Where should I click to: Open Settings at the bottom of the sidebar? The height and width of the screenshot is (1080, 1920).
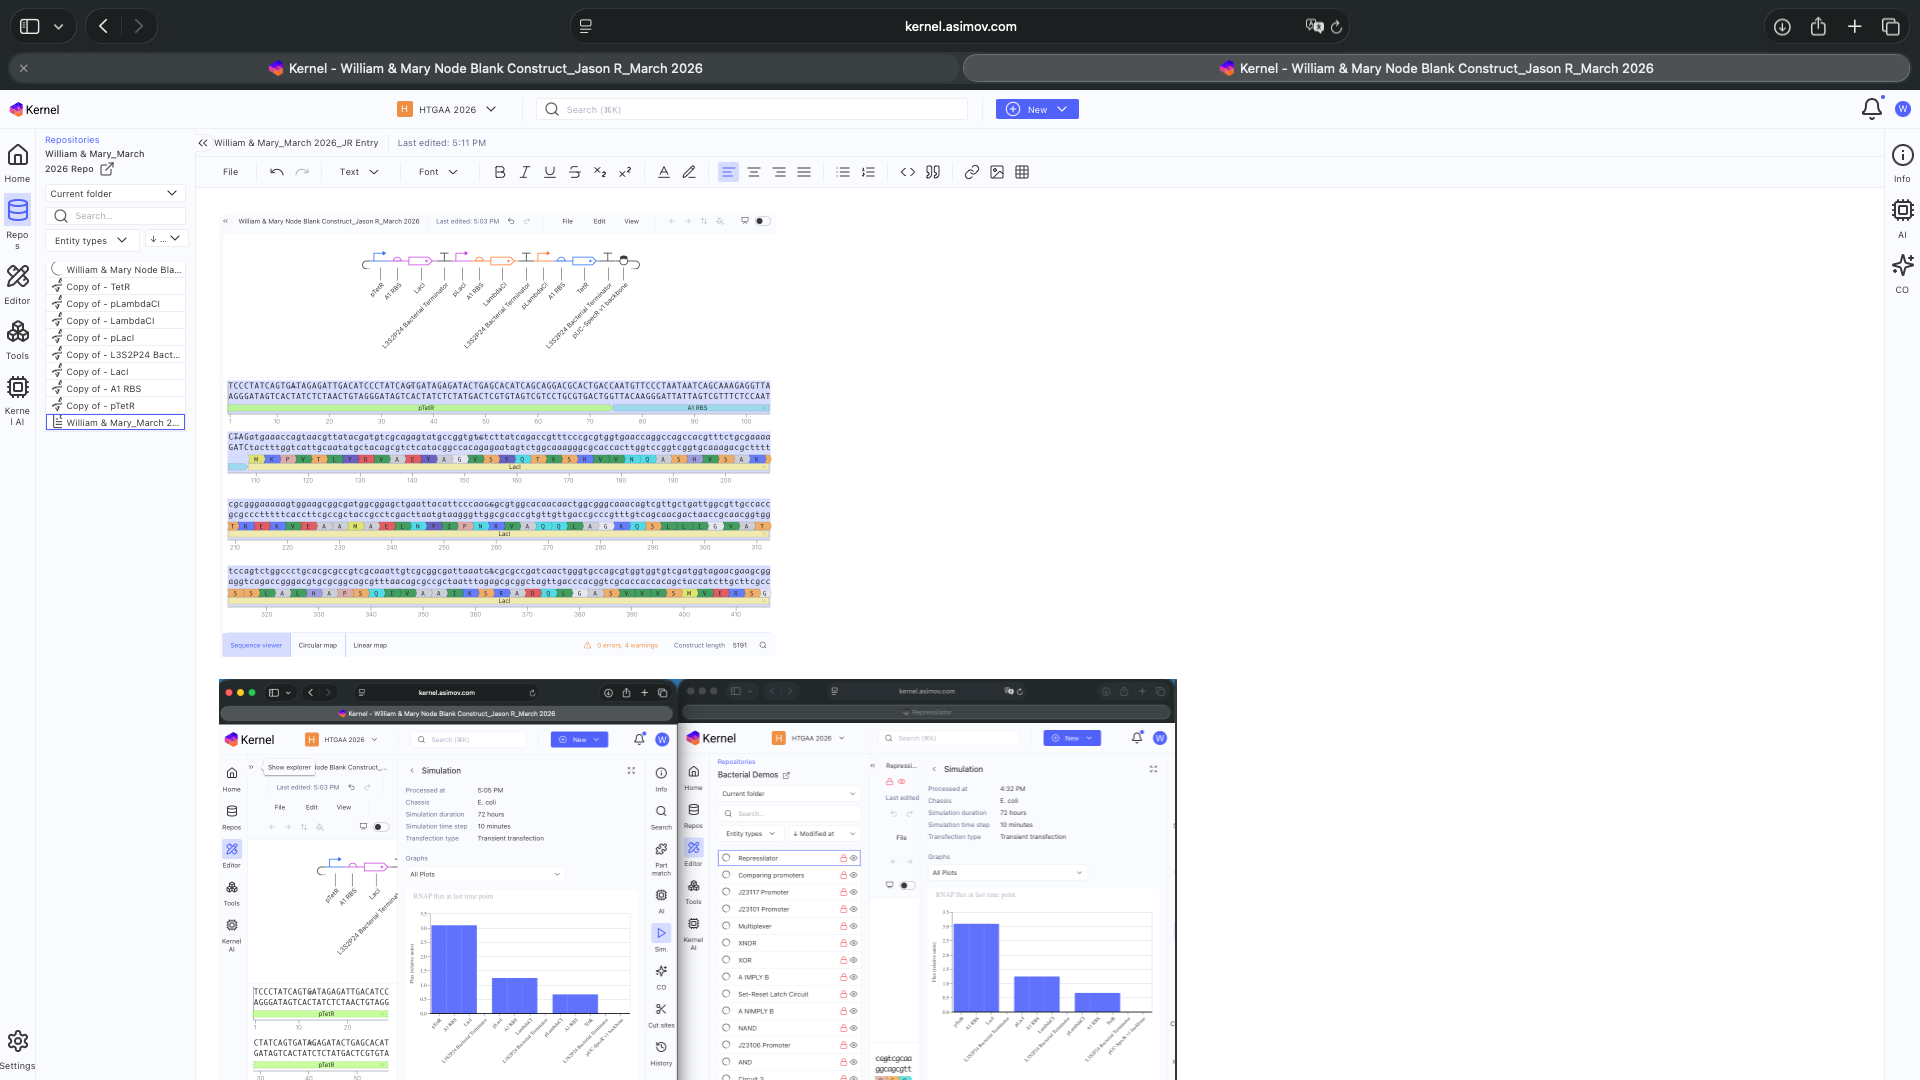click(x=17, y=1050)
